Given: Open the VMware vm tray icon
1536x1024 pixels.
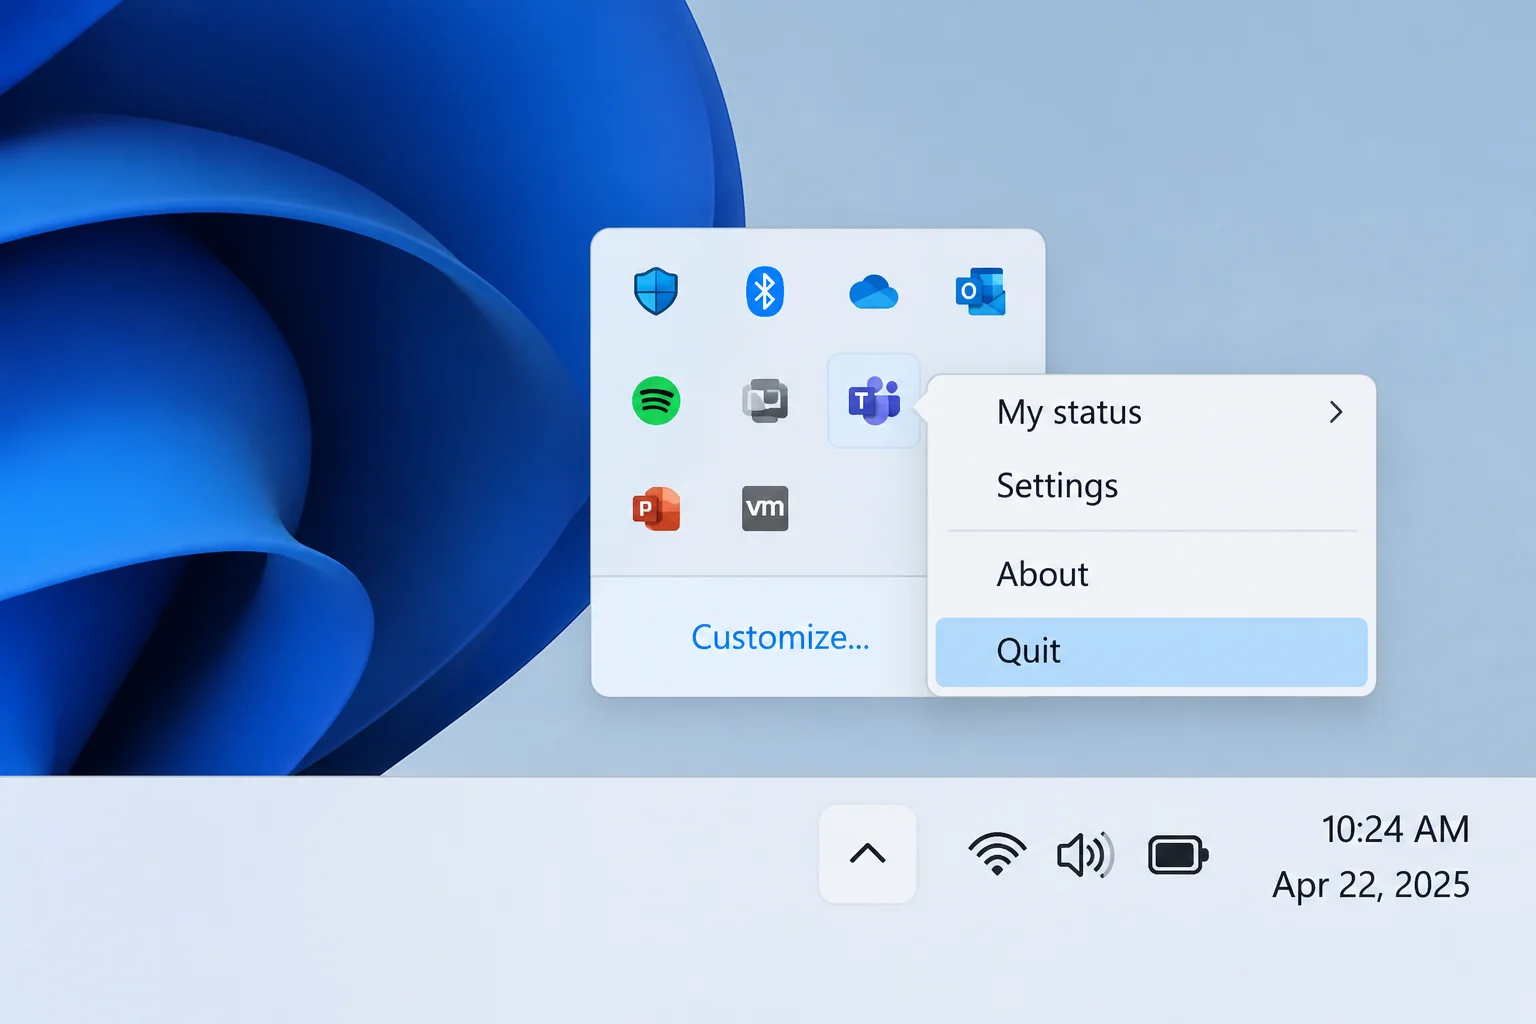Looking at the screenshot, I should click(765, 508).
